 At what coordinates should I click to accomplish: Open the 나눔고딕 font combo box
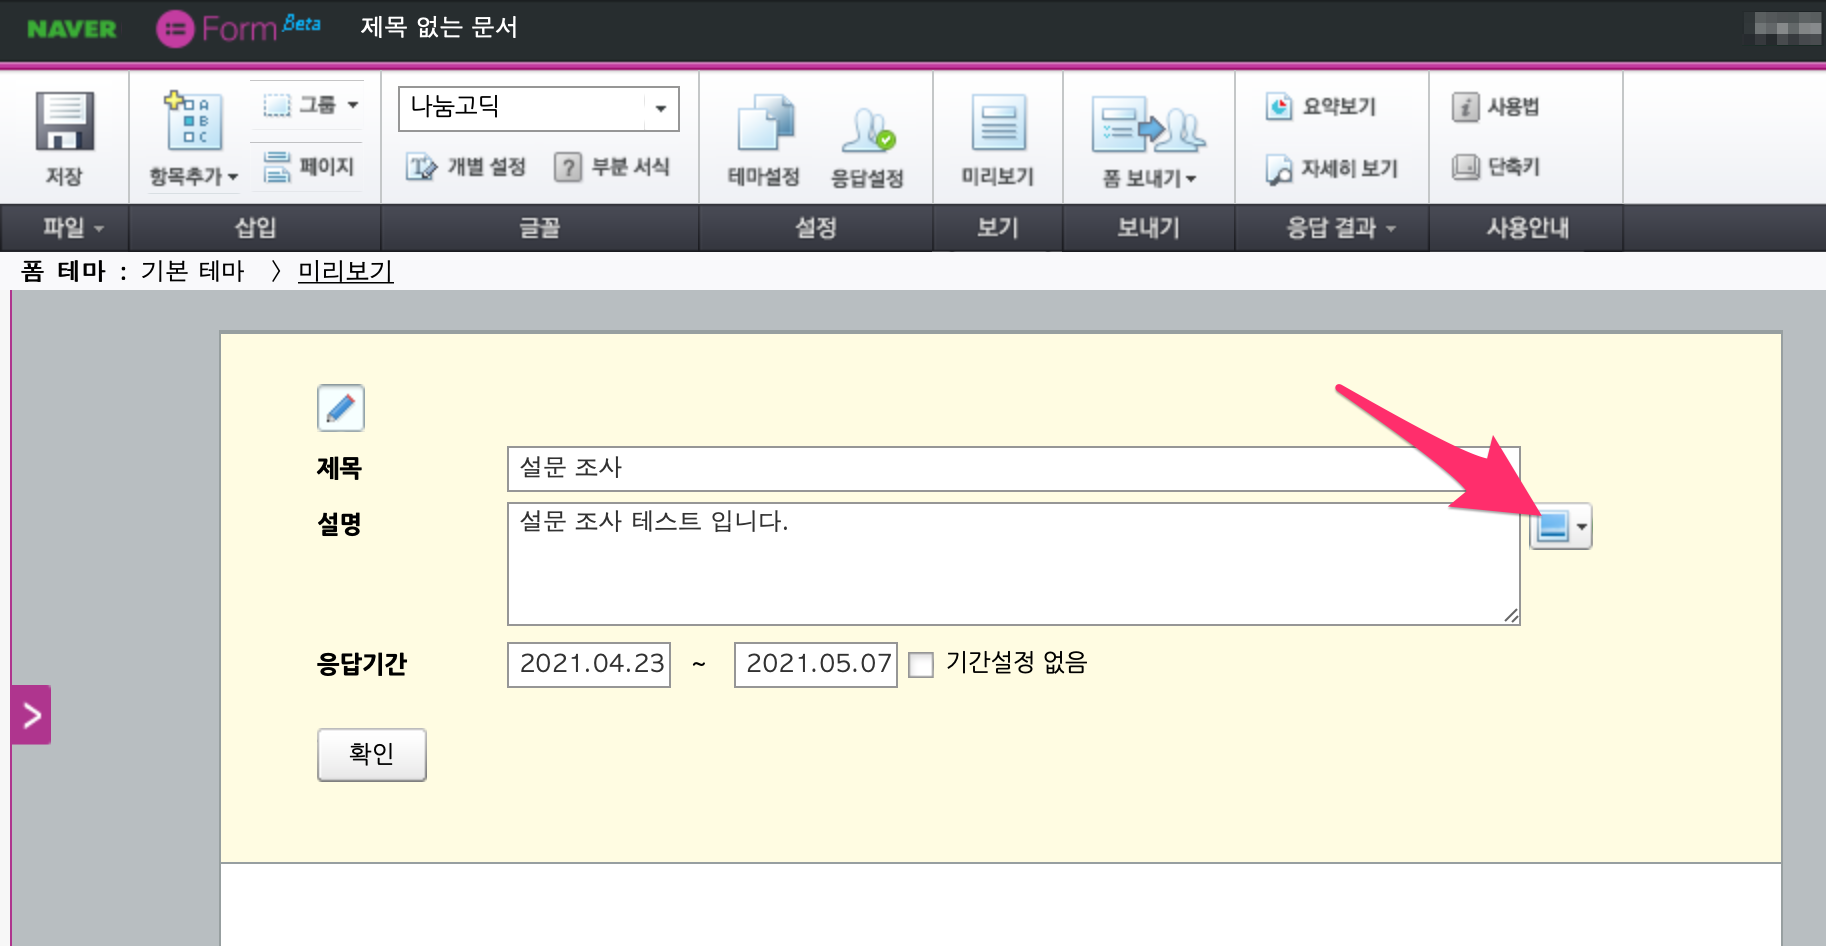point(538,109)
